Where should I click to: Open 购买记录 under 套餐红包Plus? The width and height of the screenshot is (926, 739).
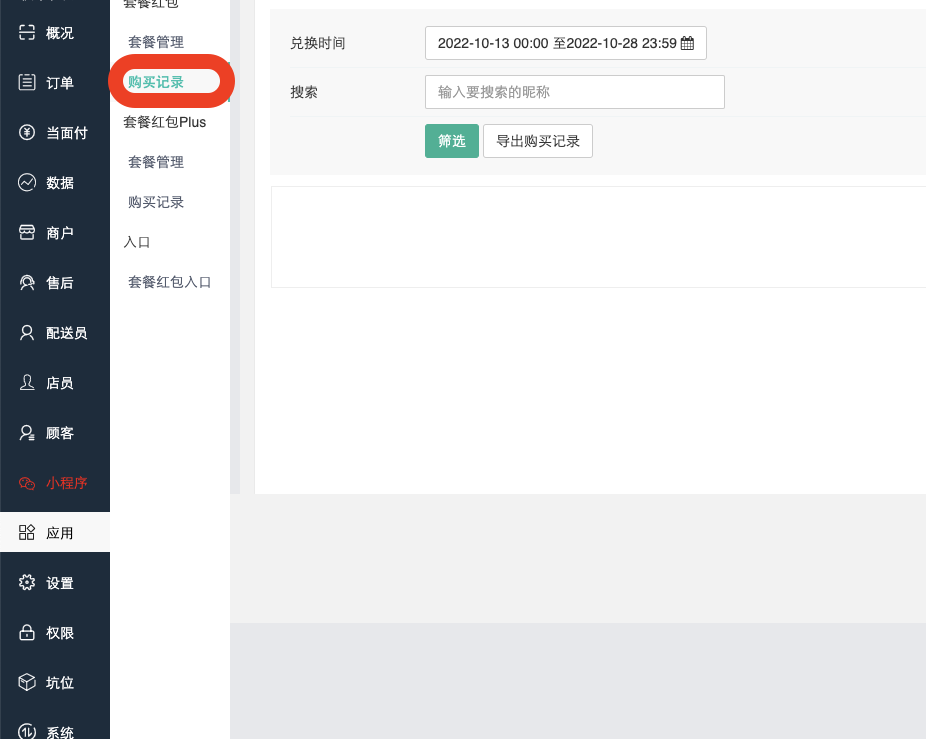tap(156, 202)
